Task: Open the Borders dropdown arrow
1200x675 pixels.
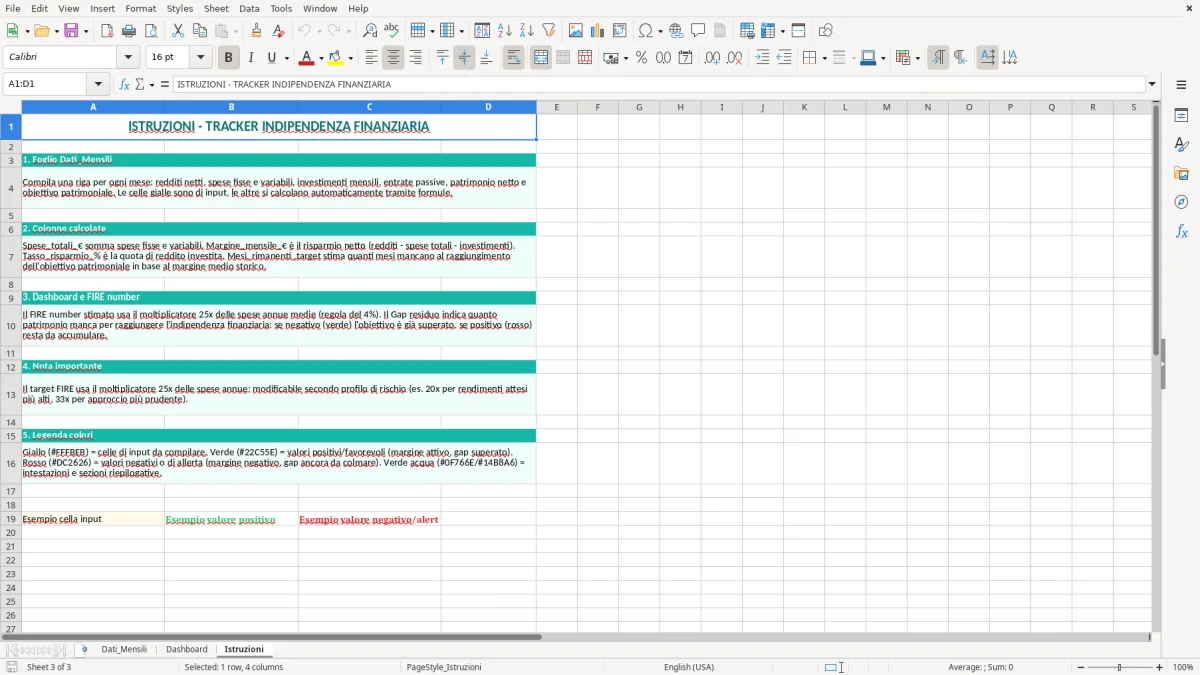Action: [824, 58]
